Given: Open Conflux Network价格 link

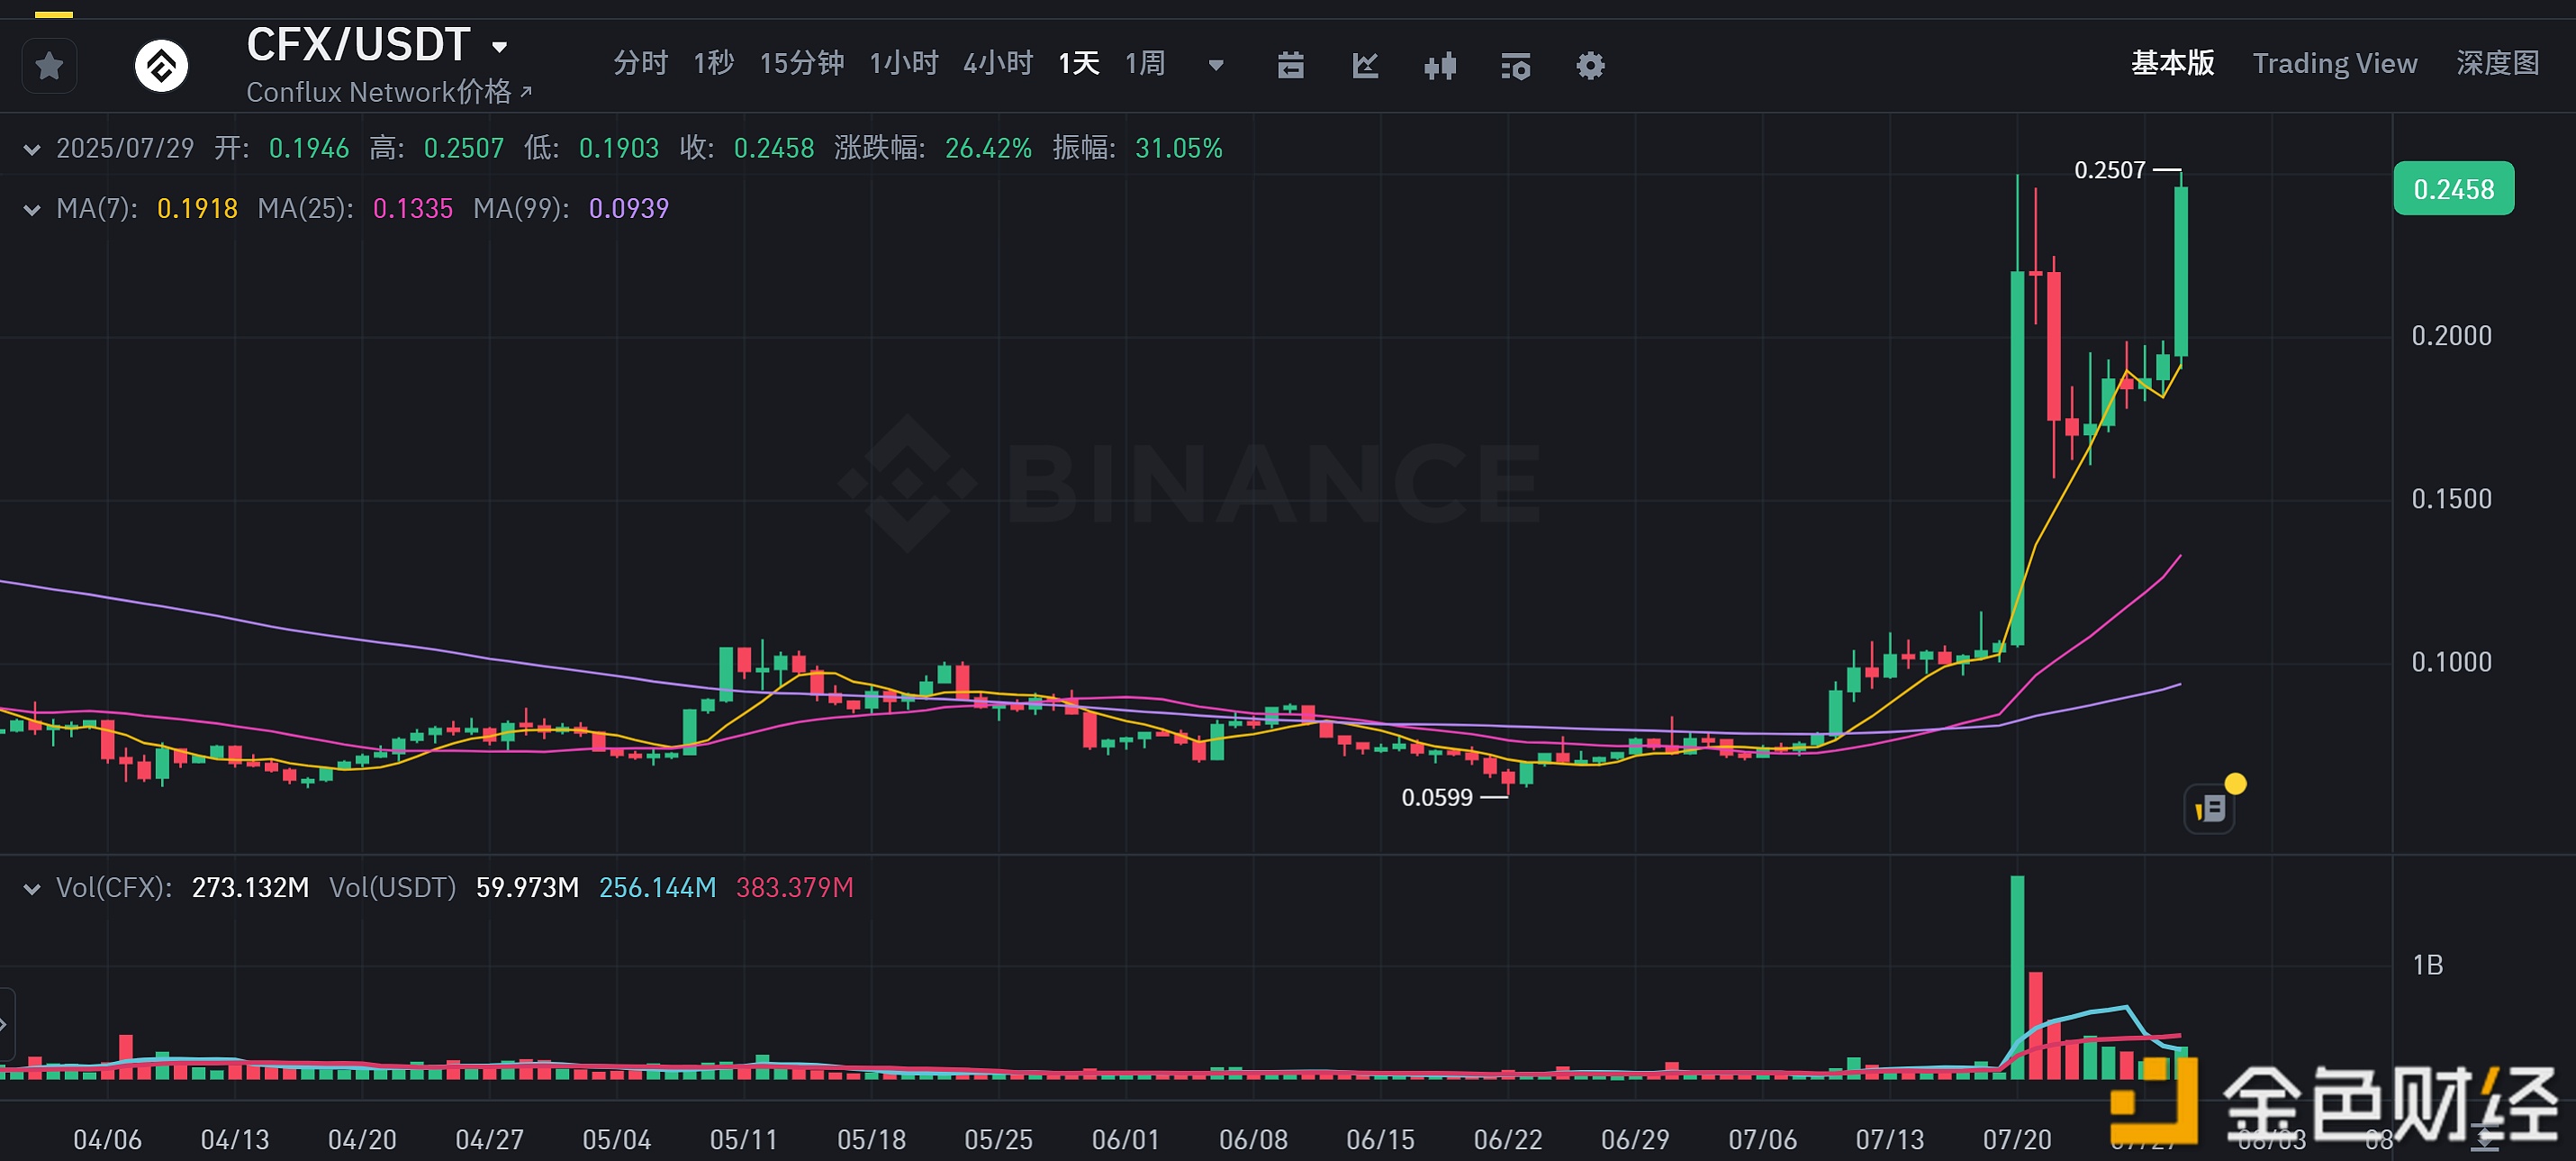Looking at the screenshot, I should click(x=388, y=92).
